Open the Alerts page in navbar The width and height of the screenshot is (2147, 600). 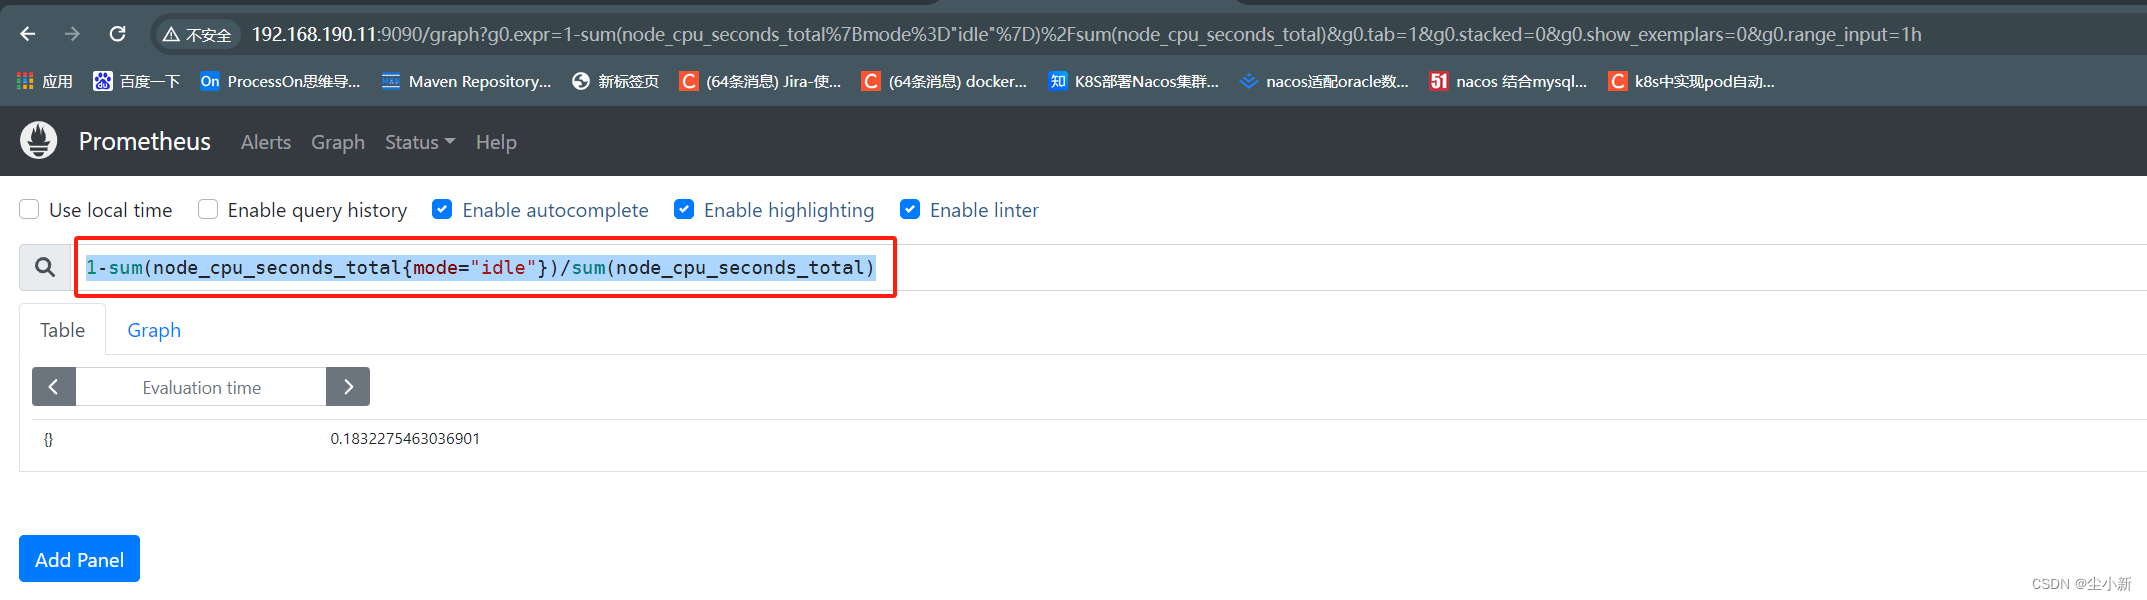266,142
